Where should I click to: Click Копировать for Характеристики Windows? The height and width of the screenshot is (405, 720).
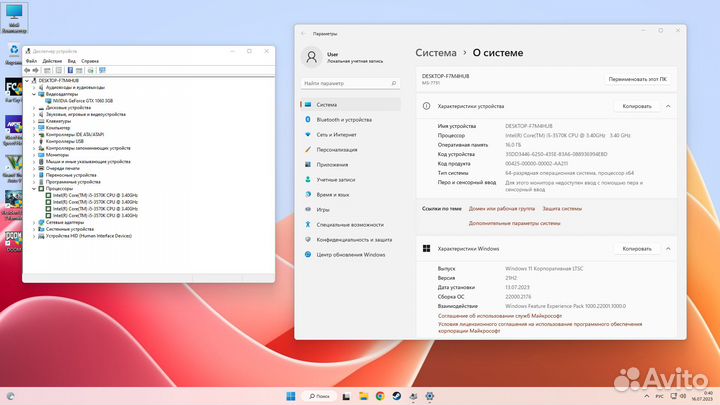click(x=637, y=248)
